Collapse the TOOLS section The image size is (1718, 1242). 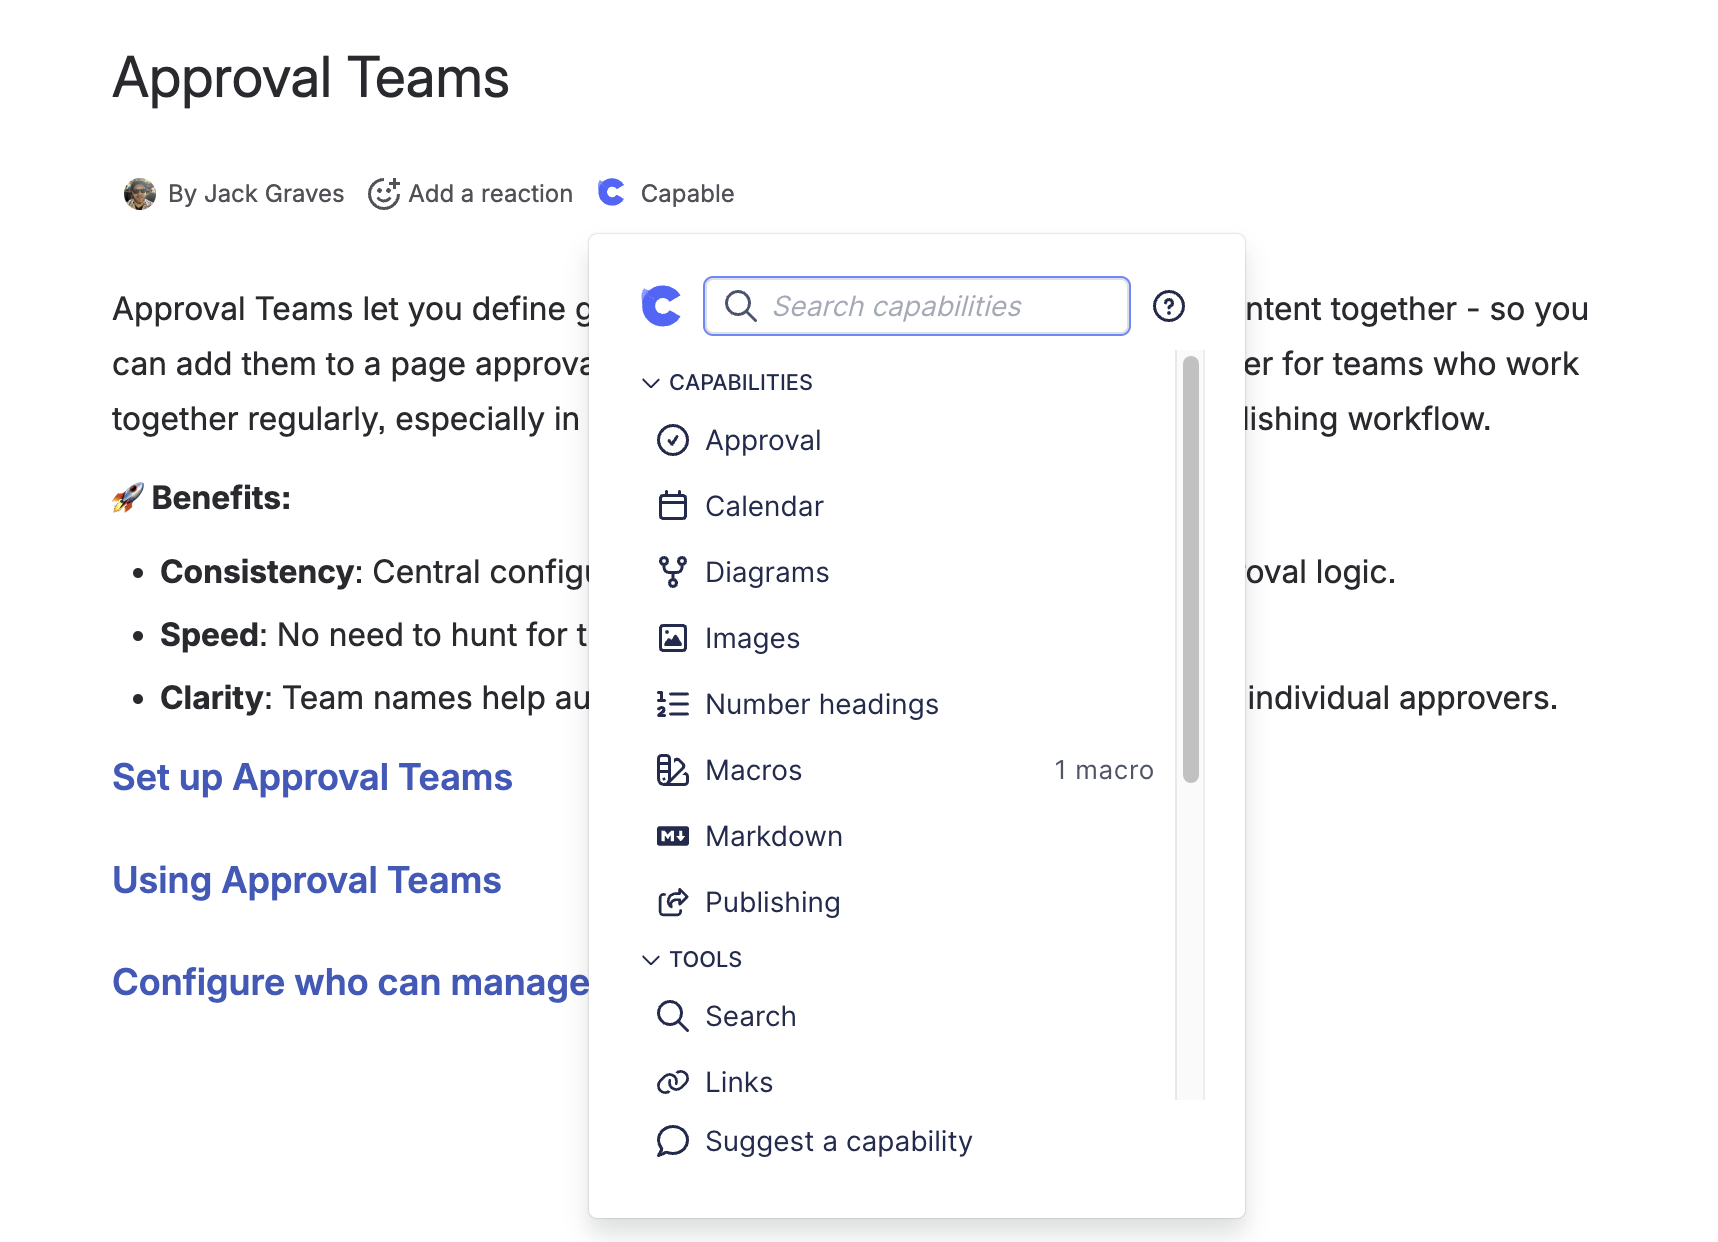[x=651, y=960]
